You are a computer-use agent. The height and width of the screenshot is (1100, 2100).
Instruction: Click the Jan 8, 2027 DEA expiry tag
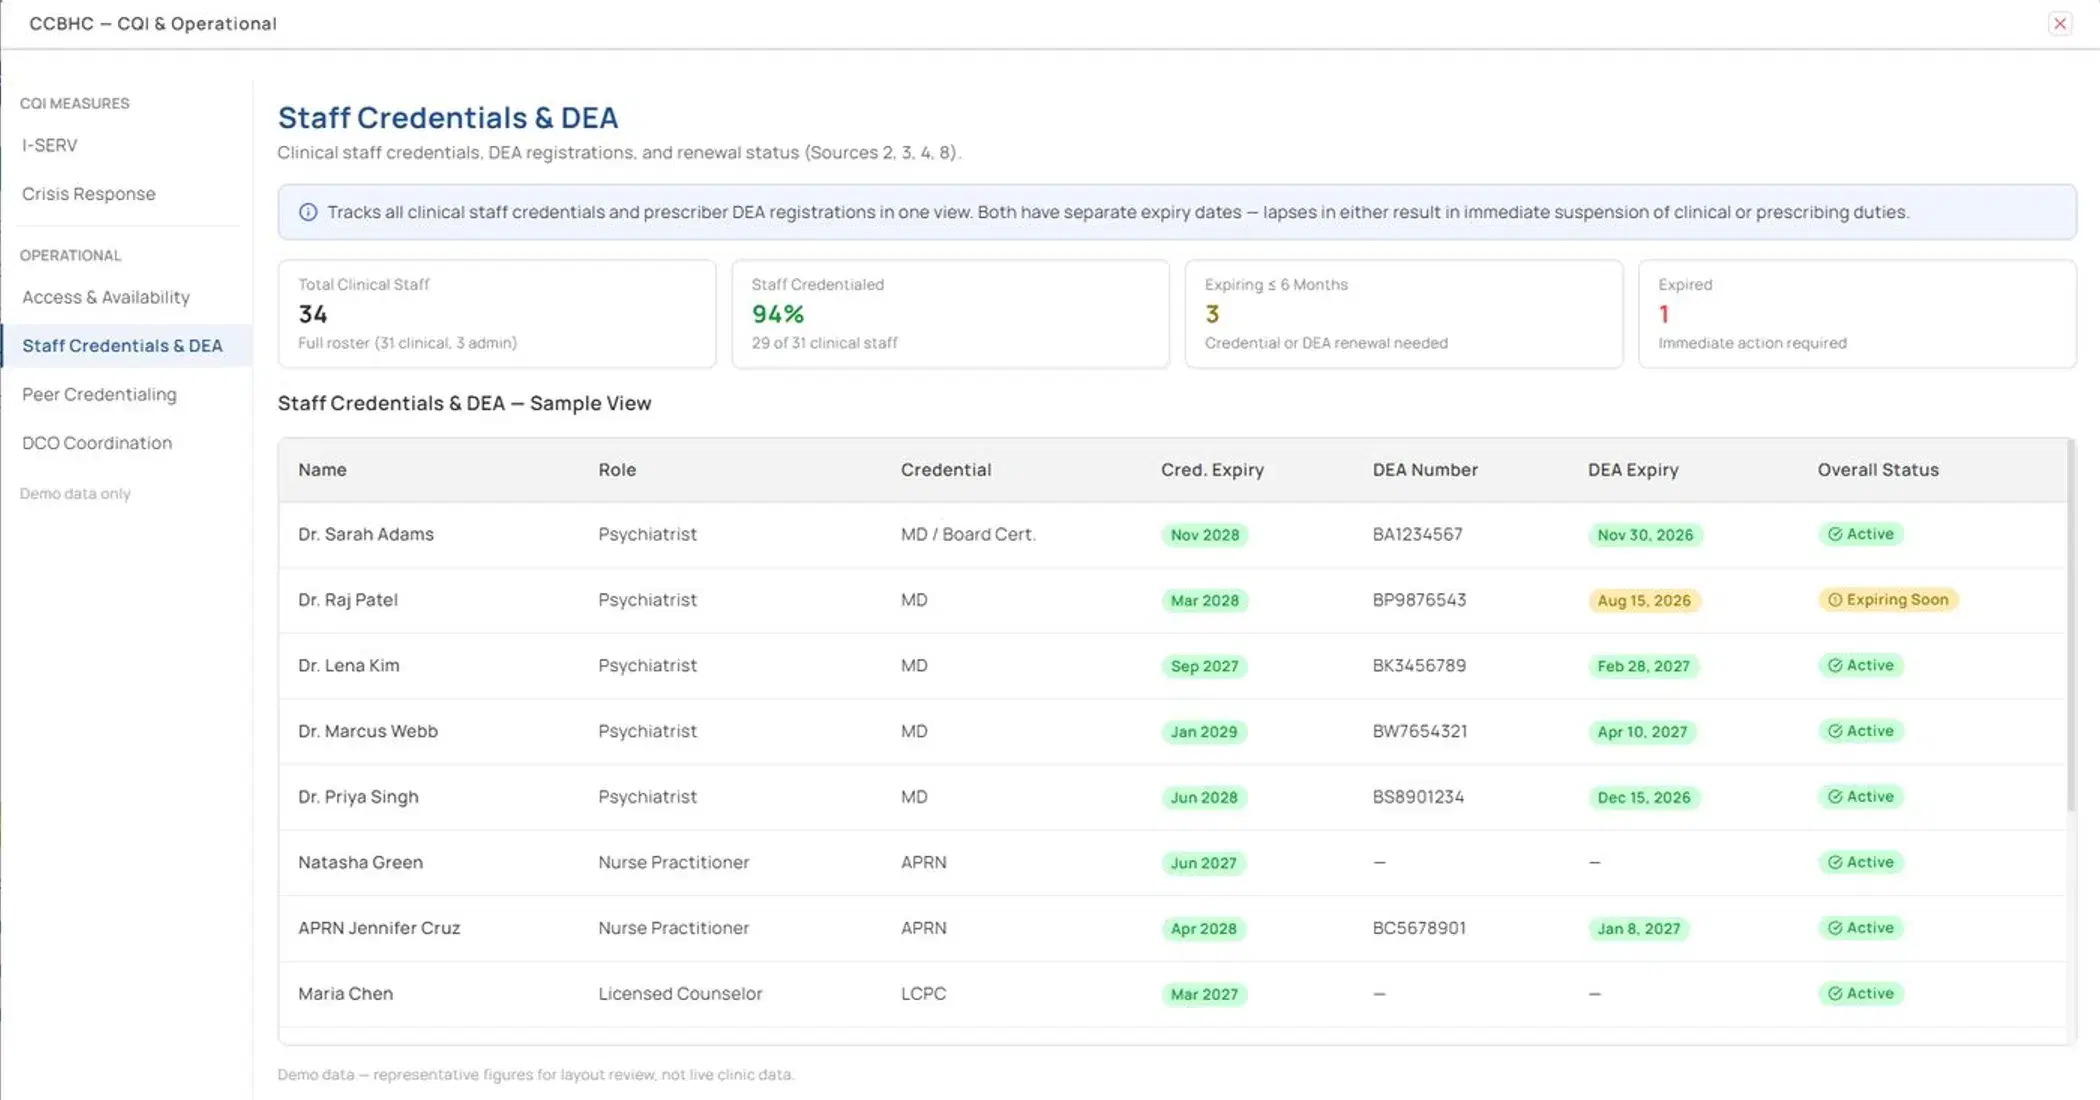point(1639,929)
